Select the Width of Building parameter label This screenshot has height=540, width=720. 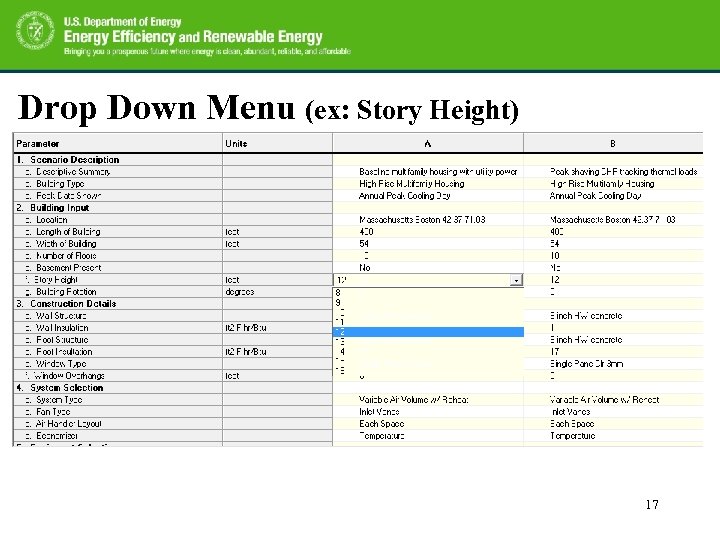[x=66, y=243]
